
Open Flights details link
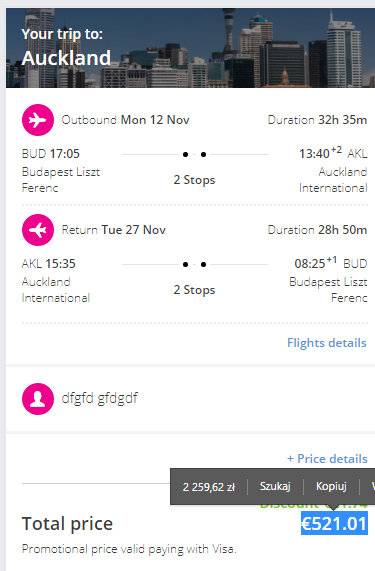click(327, 343)
